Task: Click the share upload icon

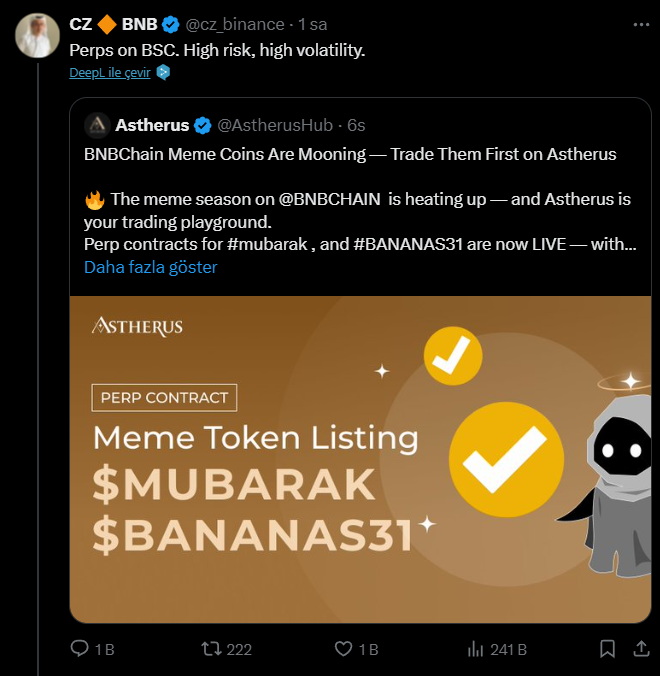Action: (640, 649)
